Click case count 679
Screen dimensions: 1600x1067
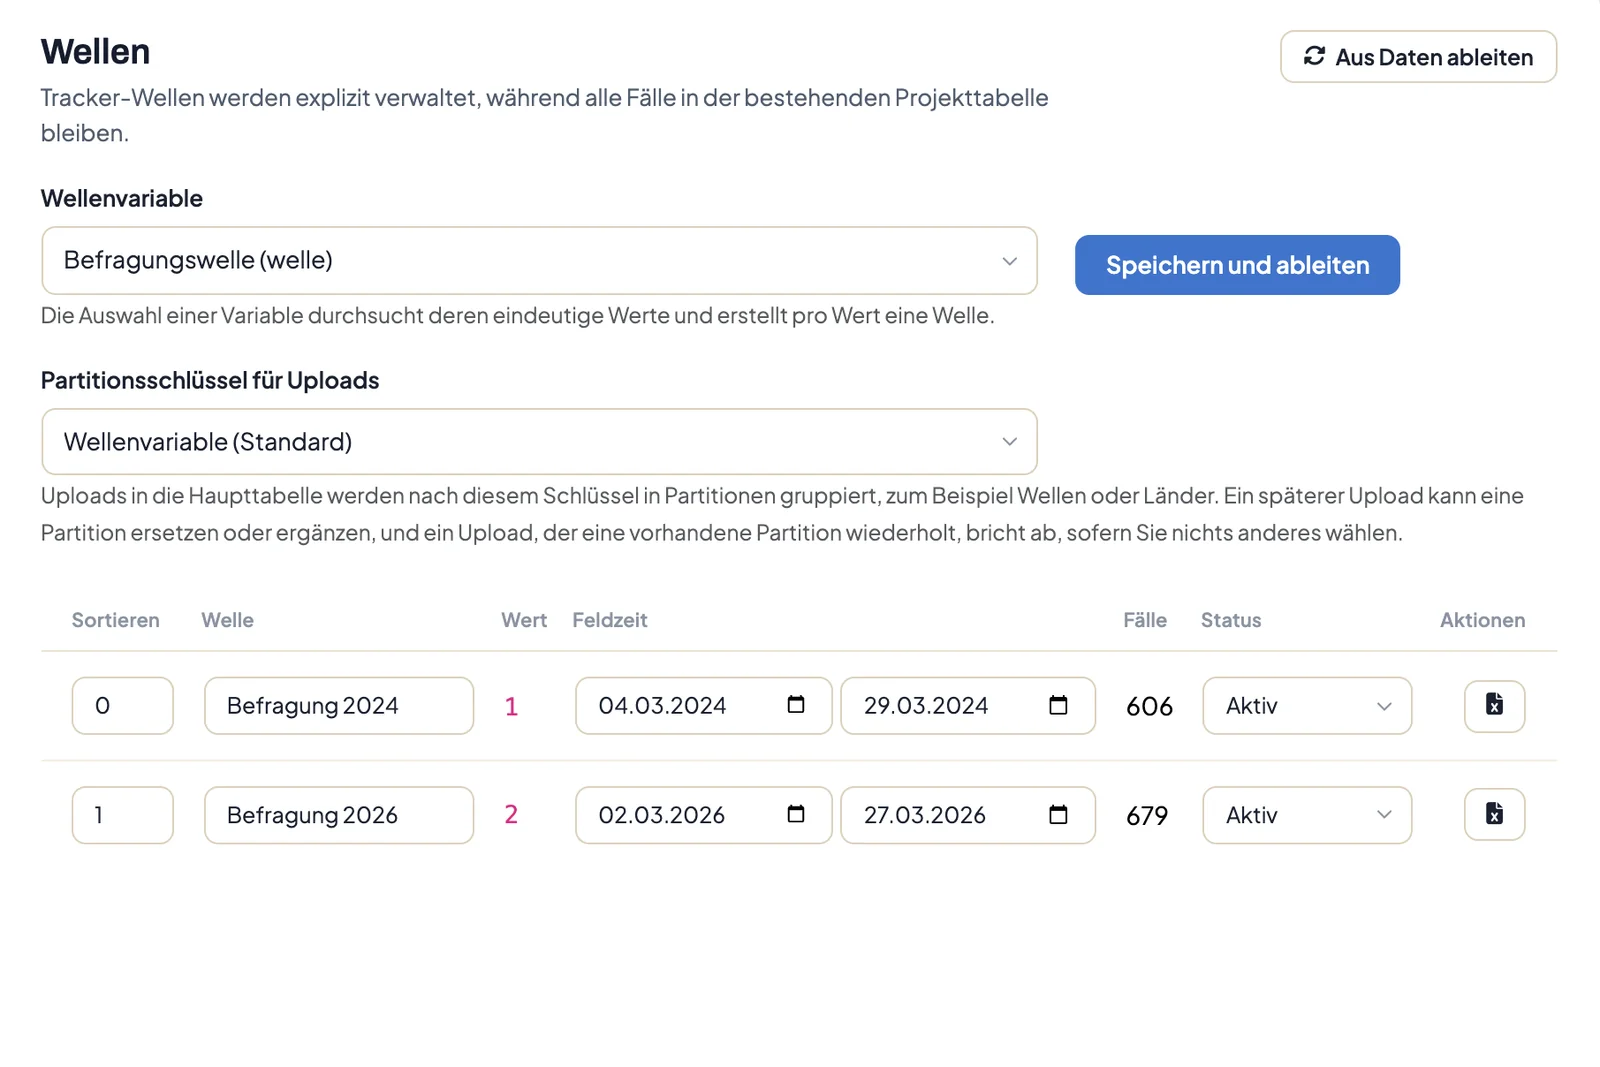coord(1147,816)
